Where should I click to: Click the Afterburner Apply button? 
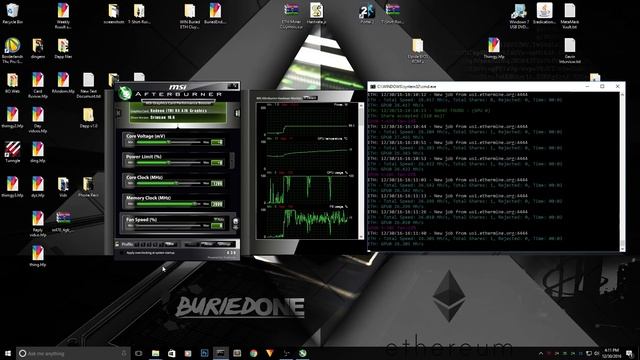[x=191, y=244]
